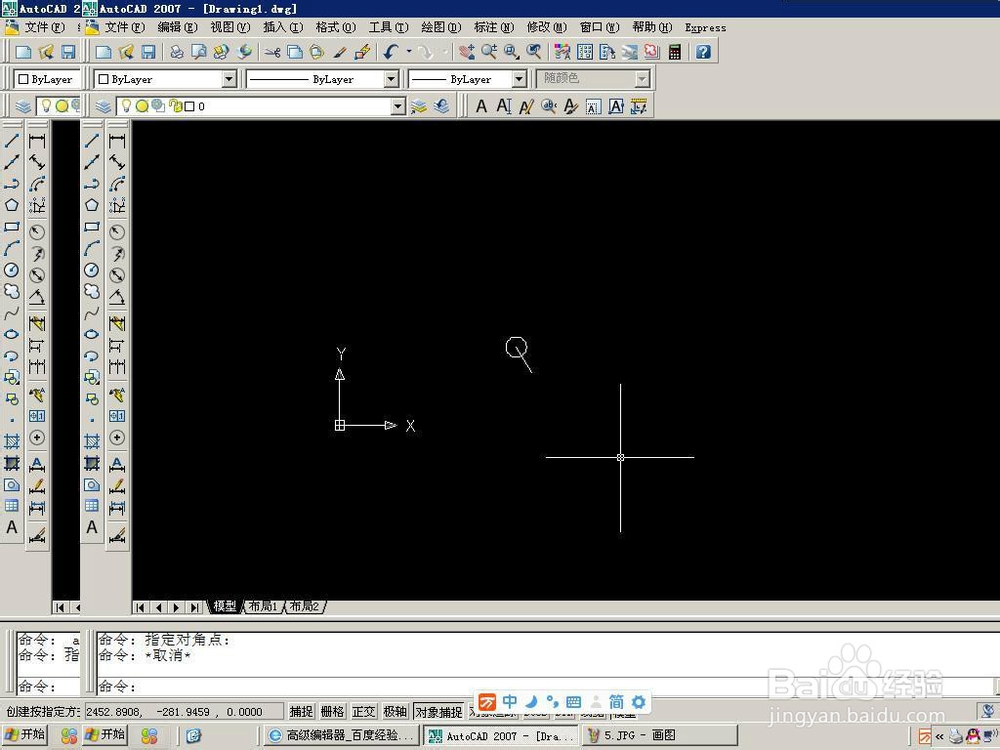Click layer 0 color square in the layer list
Viewport: 1000px width, 750px height.
[189, 106]
